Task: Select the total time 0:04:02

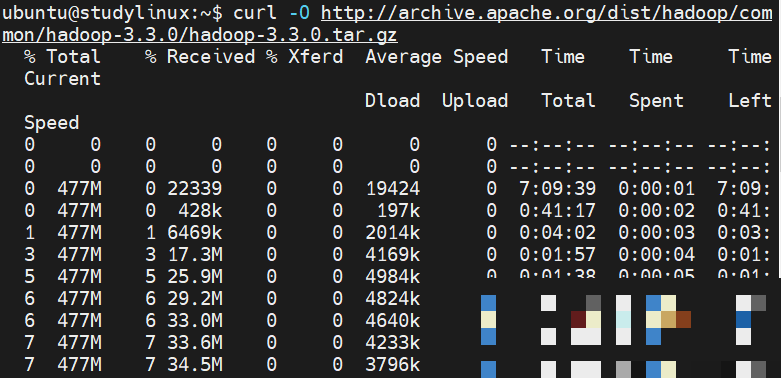Action: (557, 233)
